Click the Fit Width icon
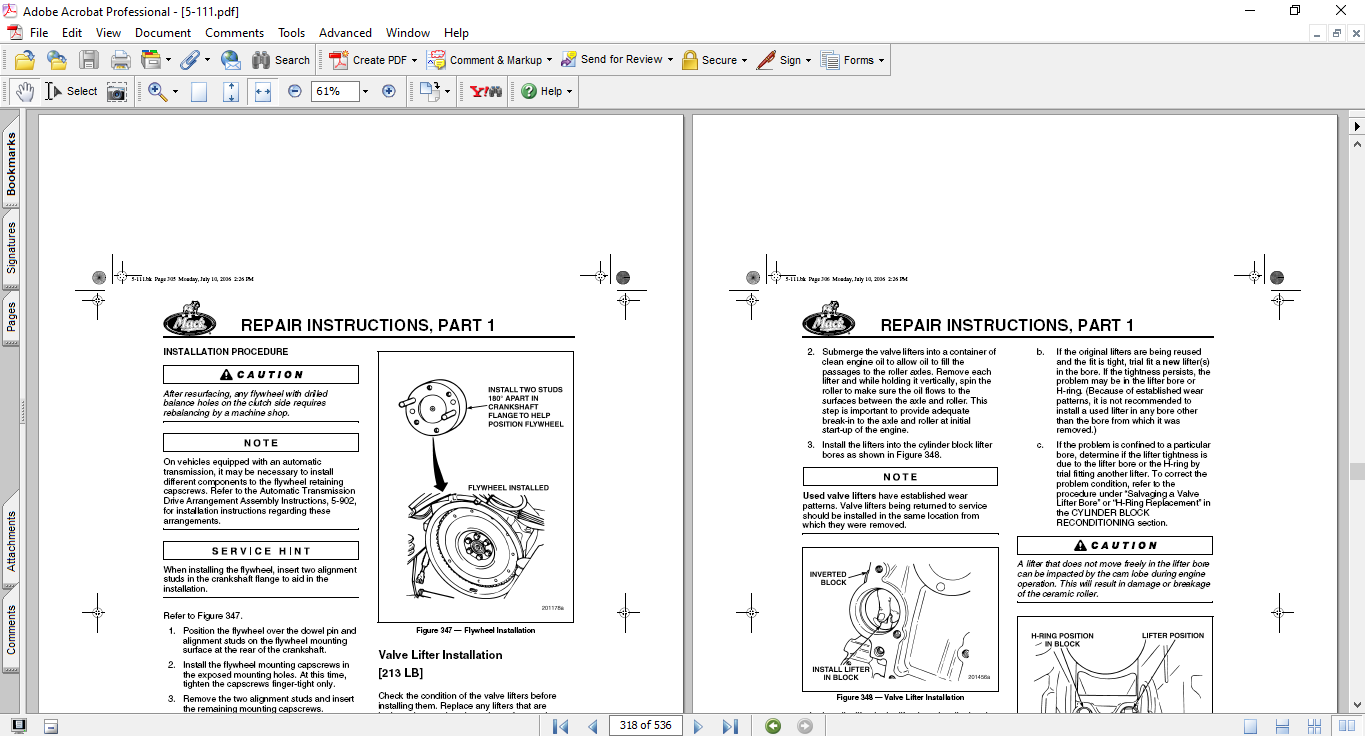 click(263, 91)
